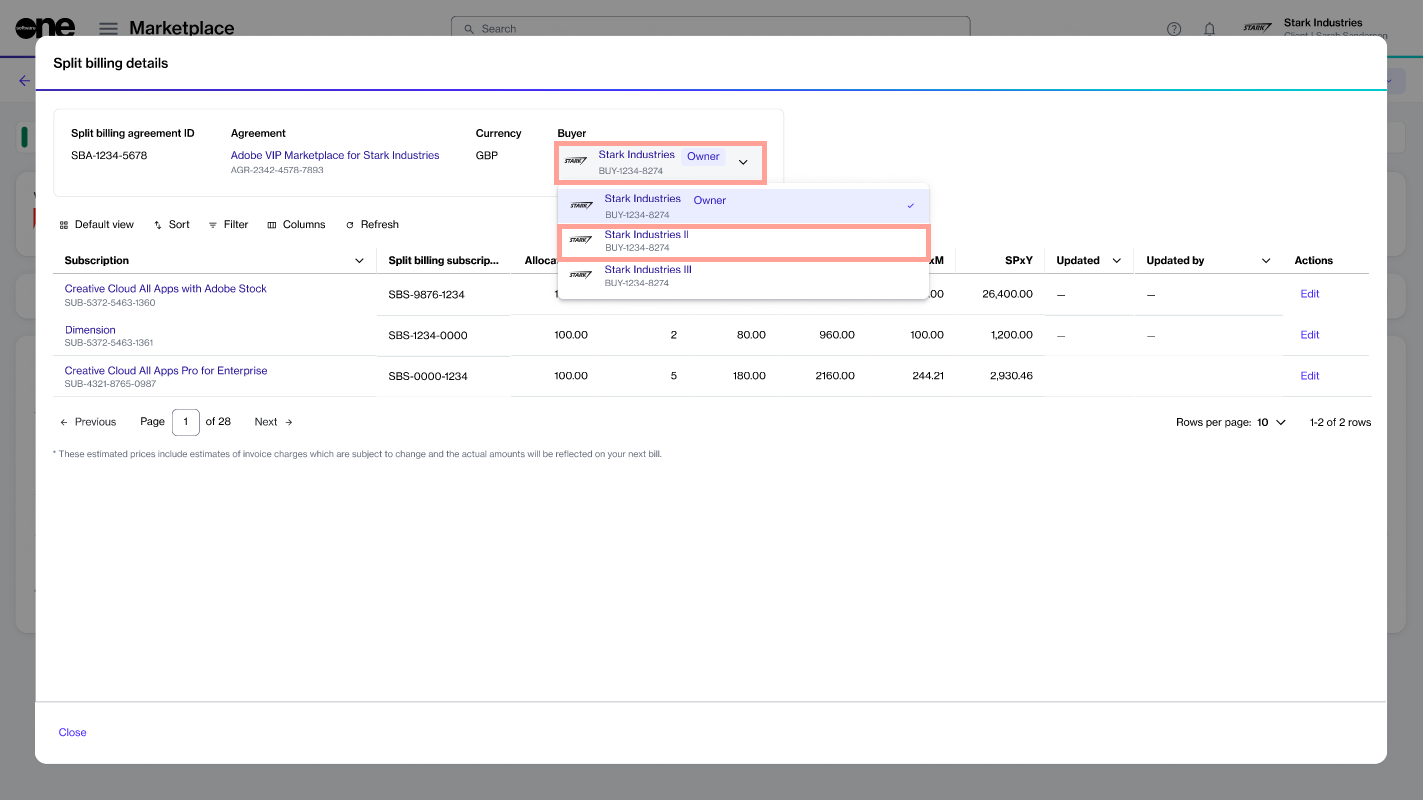
Task: Open the Filter tool
Action: tap(228, 225)
